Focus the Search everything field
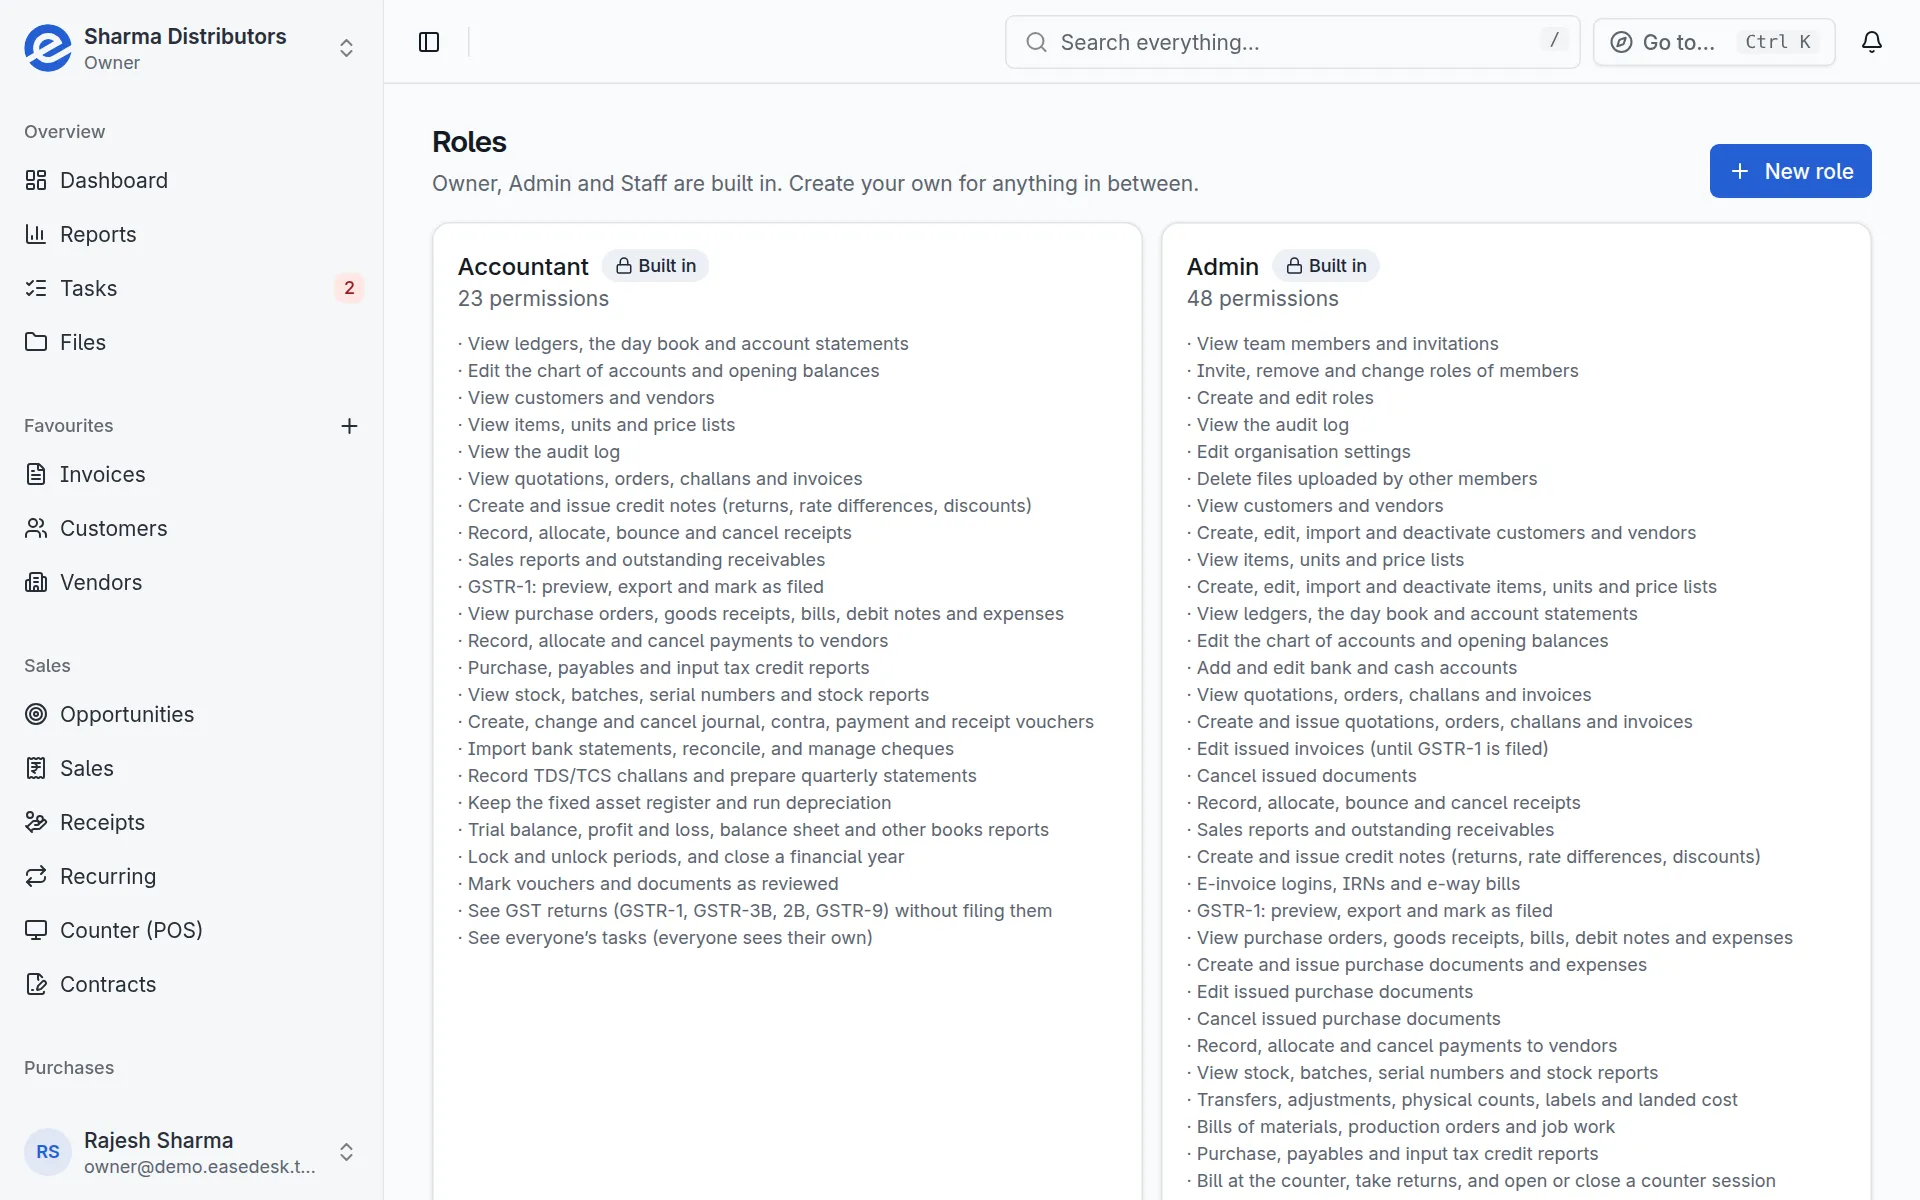Viewport: 1920px width, 1200px height. coord(1292,42)
